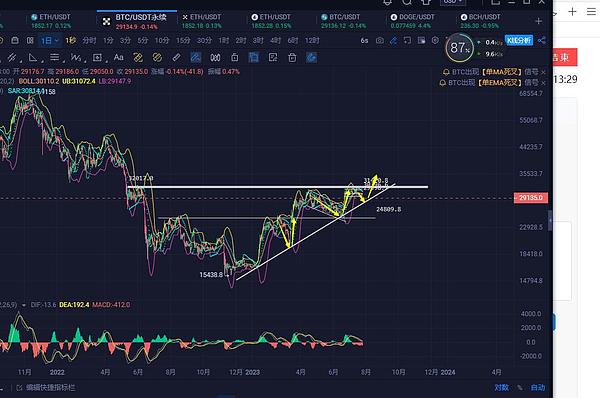Switch to first ETH/USDT tab at 1852.17
The height and width of the screenshot is (398, 600).
(x=51, y=21)
